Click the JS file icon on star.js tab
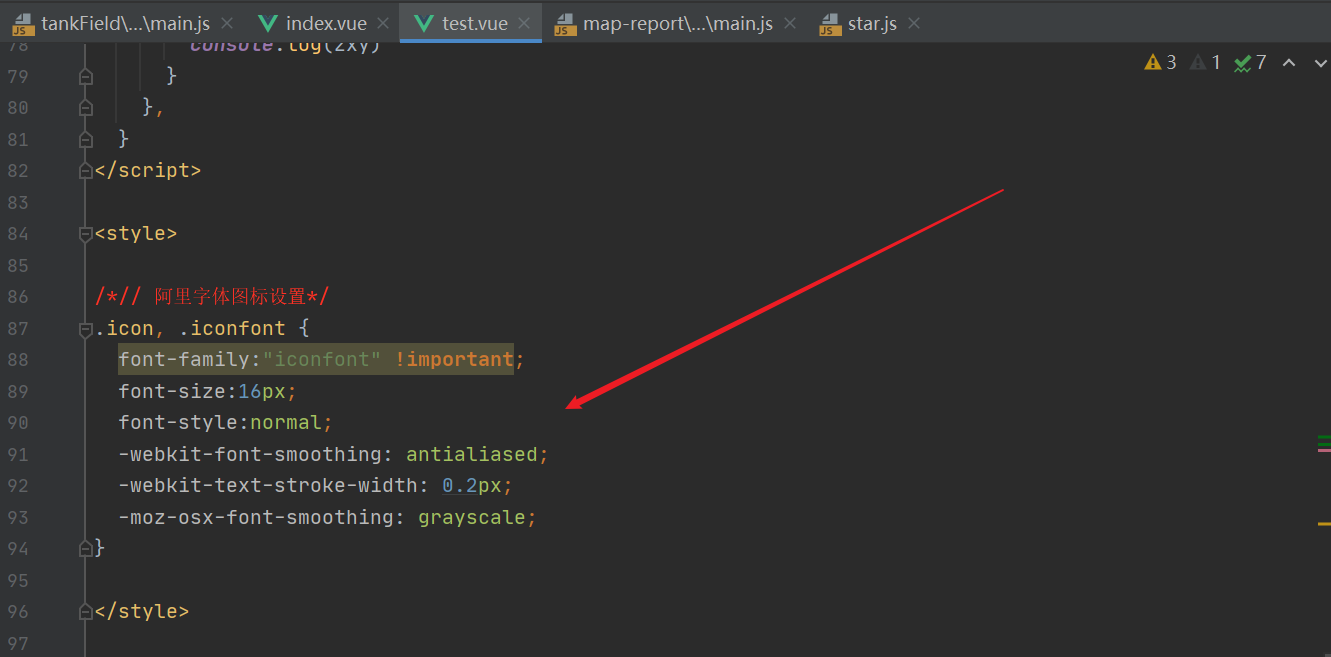1331x657 pixels. click(830, 24)
